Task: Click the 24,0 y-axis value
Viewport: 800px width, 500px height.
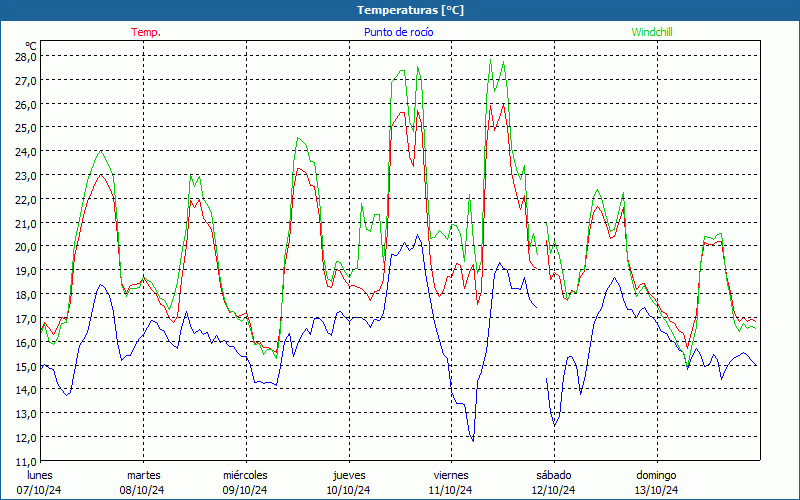Action: (x=25, y=152)
